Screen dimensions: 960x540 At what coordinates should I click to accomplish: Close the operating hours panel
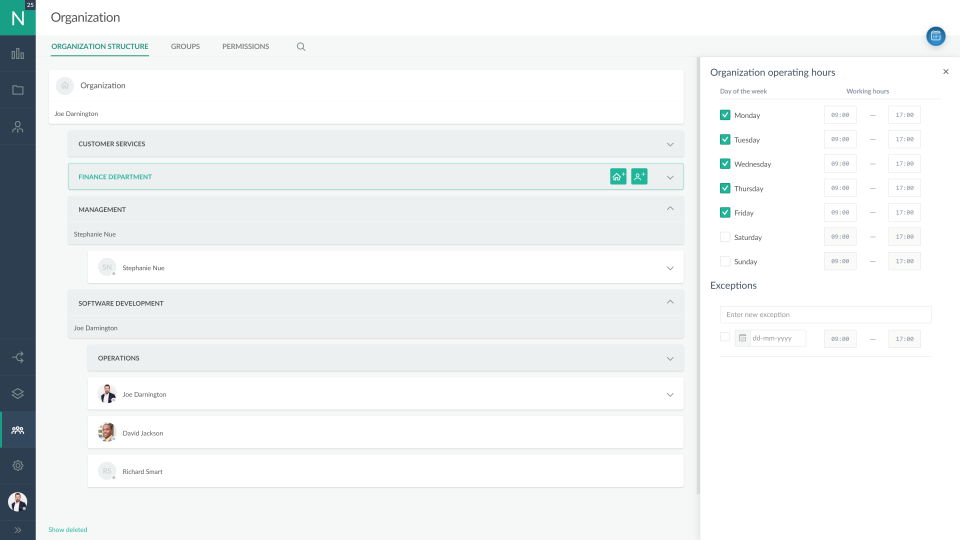946,72
